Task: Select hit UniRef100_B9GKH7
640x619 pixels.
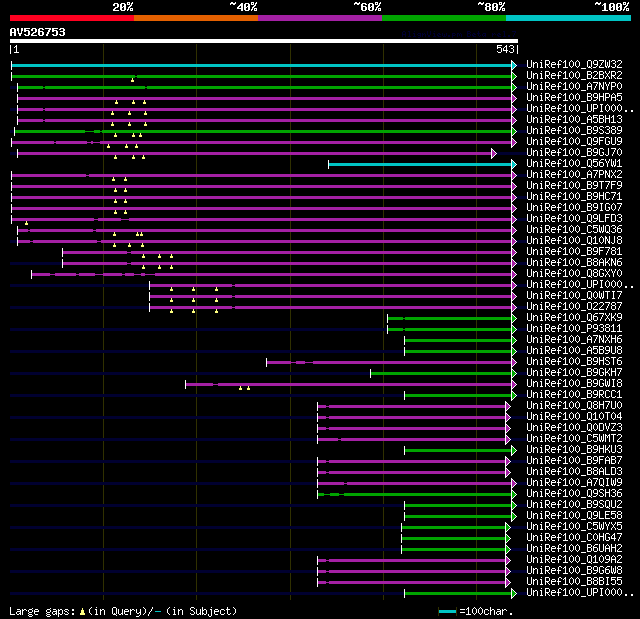Action: click(x=574, y=373)
